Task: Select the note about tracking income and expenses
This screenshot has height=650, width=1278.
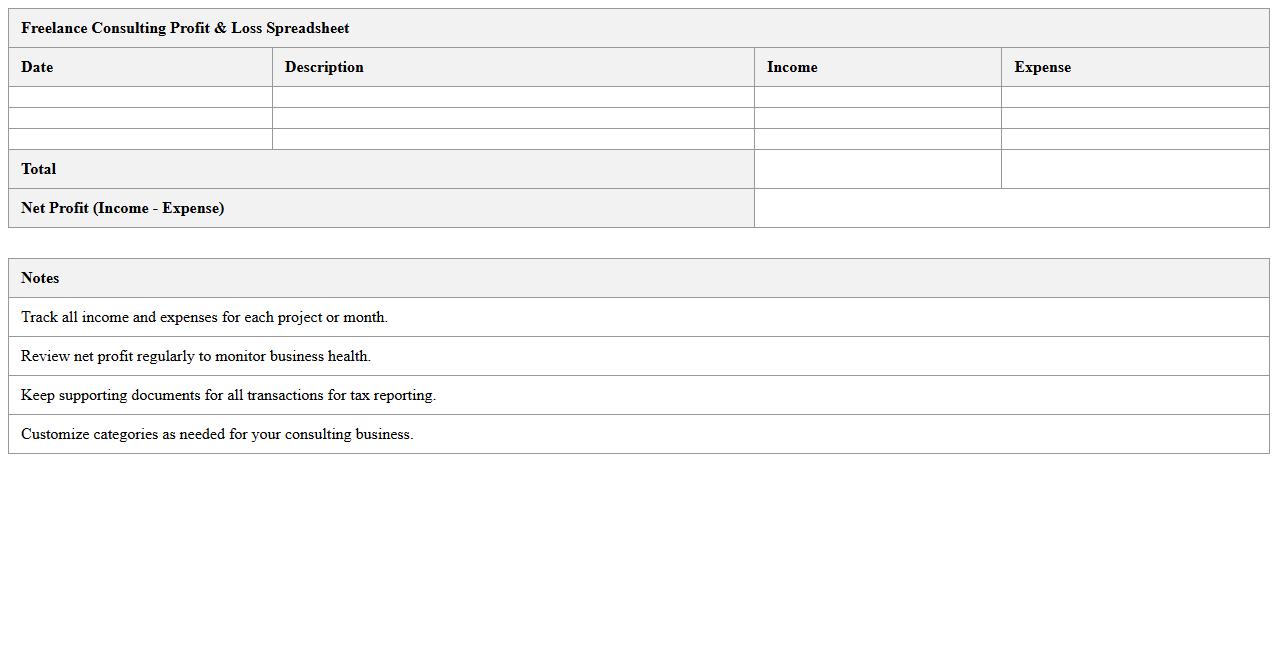Action: 204,317
